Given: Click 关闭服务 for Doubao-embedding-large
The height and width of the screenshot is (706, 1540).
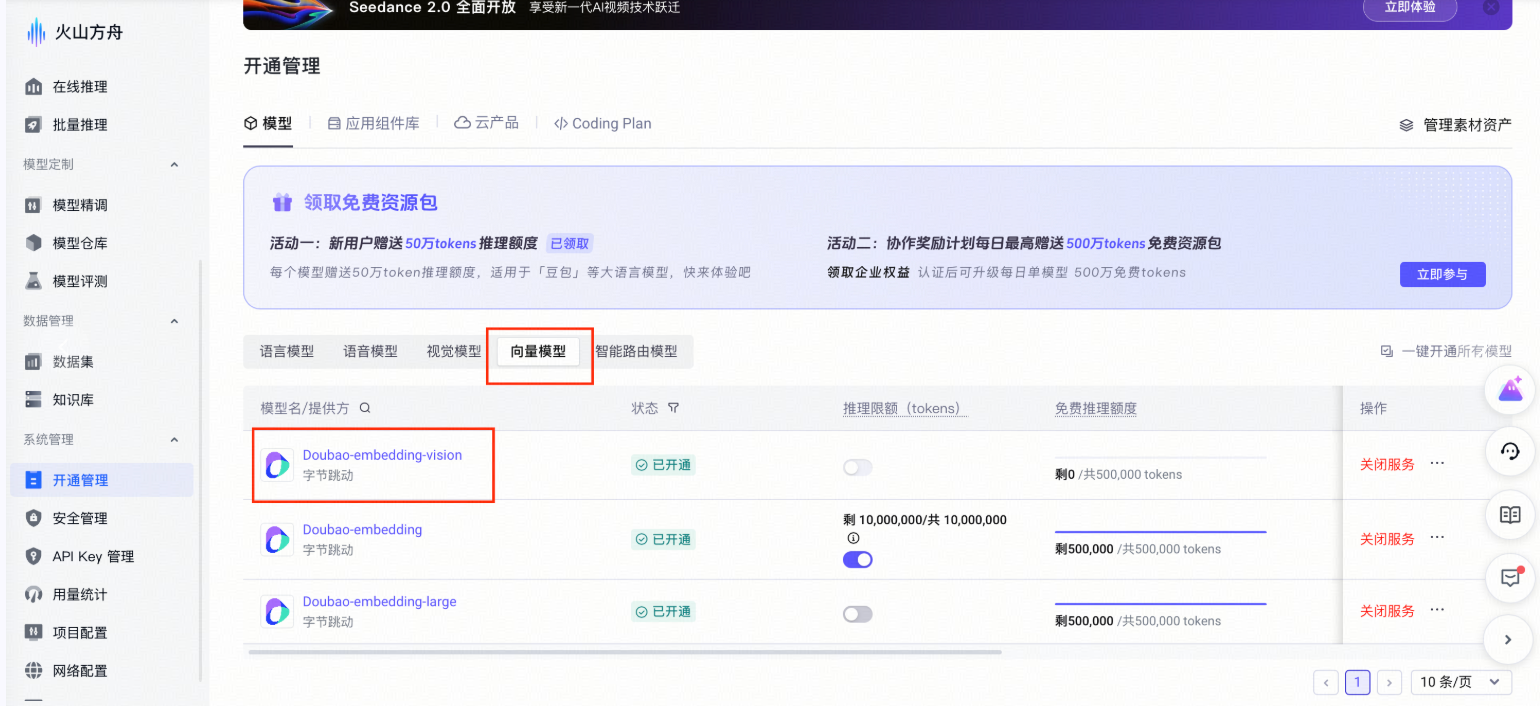Looking at the screenshot, I should [1387, 611].
